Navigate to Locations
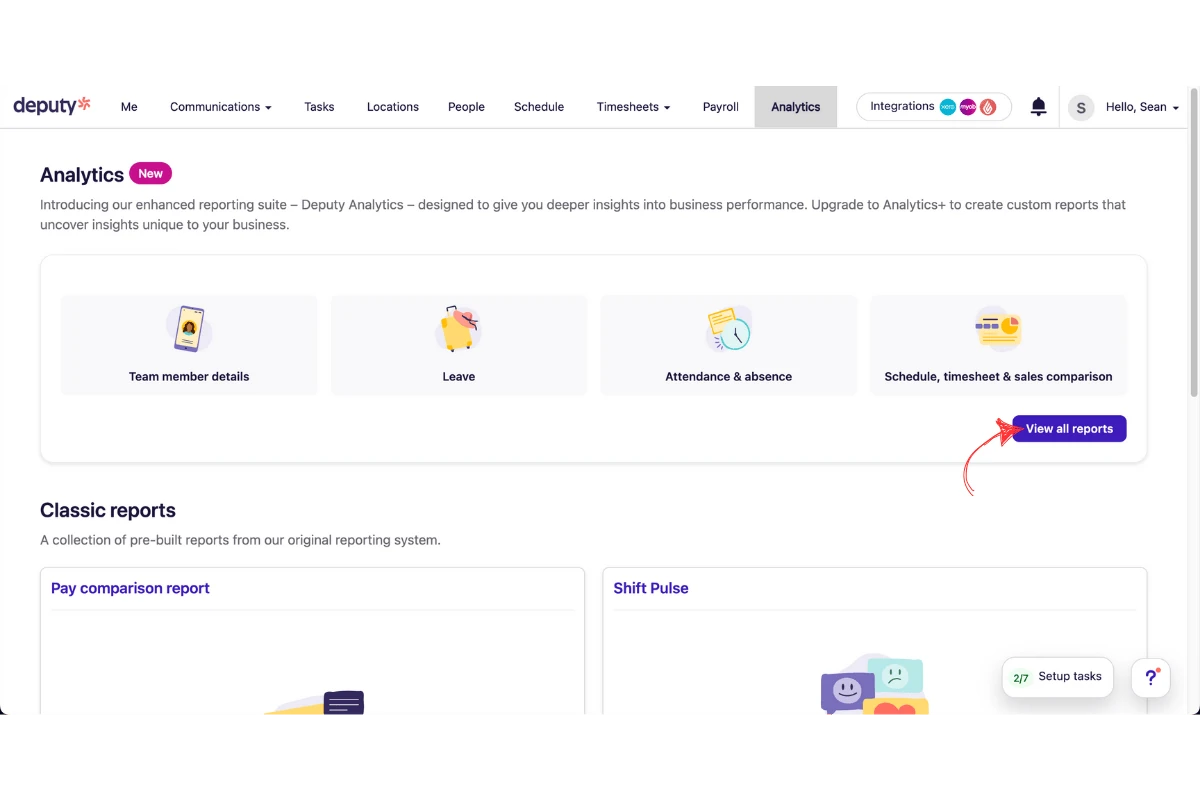Image resolution: width=1200 pixels, height=800 pixels. pos(393,107)
